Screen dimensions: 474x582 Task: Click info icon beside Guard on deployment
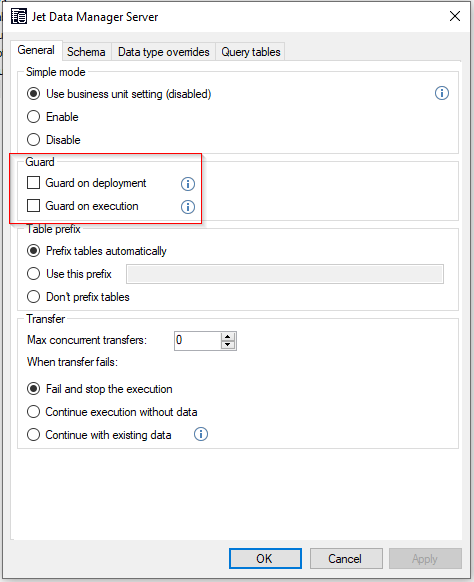187,184
